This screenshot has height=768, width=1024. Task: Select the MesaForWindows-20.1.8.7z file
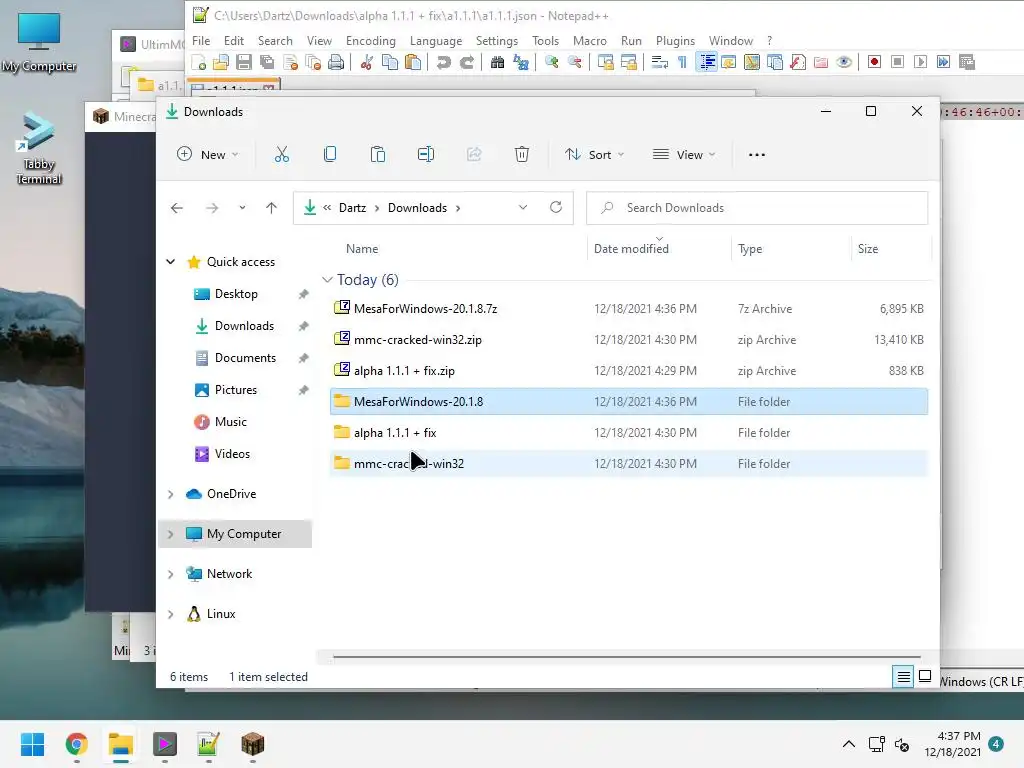[x=629, y=308]
